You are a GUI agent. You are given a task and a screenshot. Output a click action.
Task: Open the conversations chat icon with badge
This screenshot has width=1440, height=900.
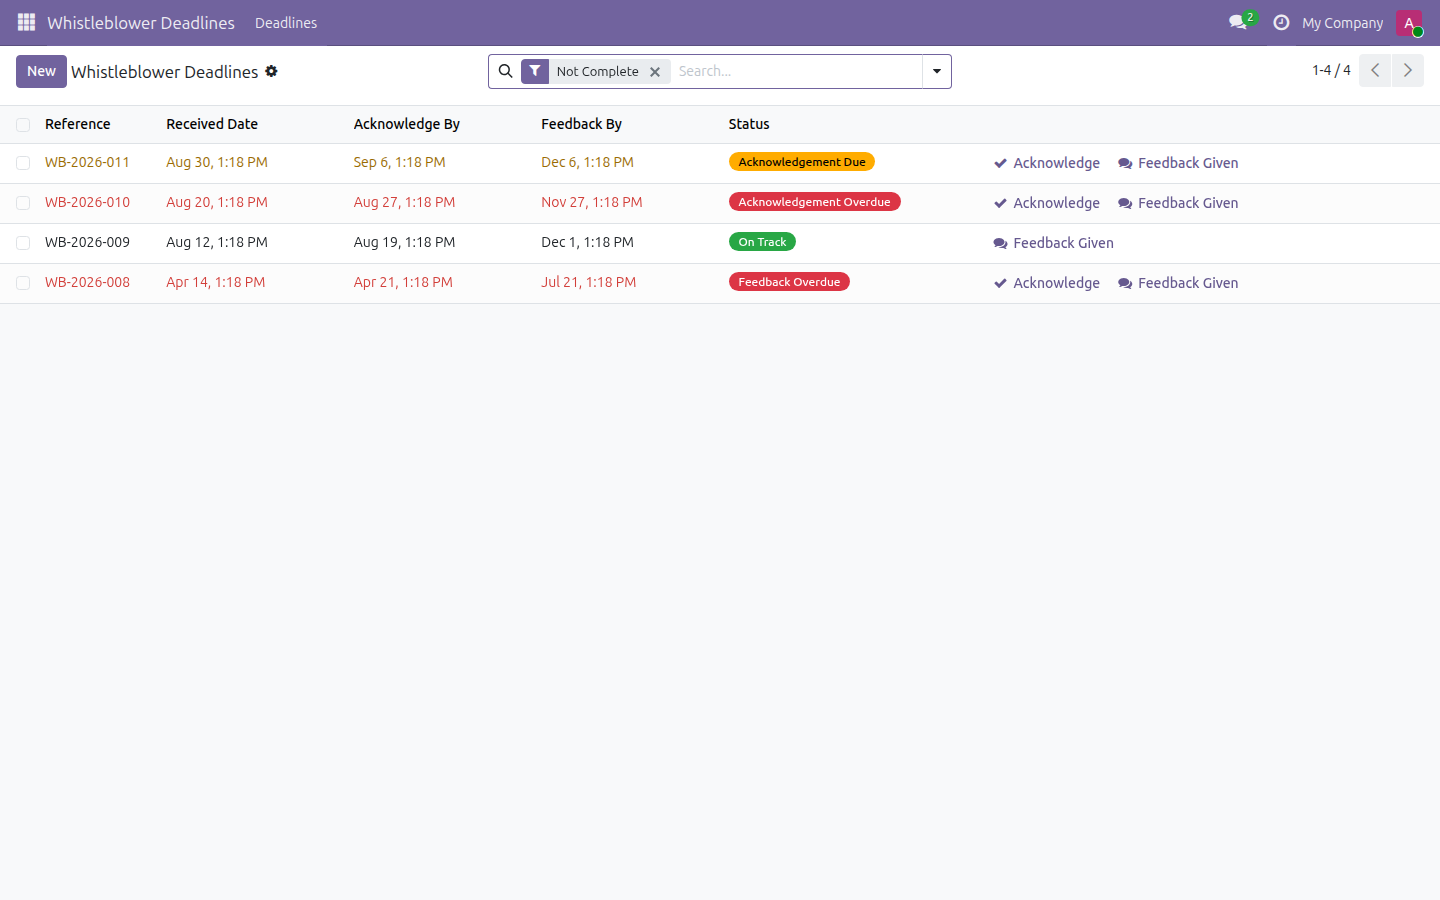pyautogui.click(x=1242, y=22)
